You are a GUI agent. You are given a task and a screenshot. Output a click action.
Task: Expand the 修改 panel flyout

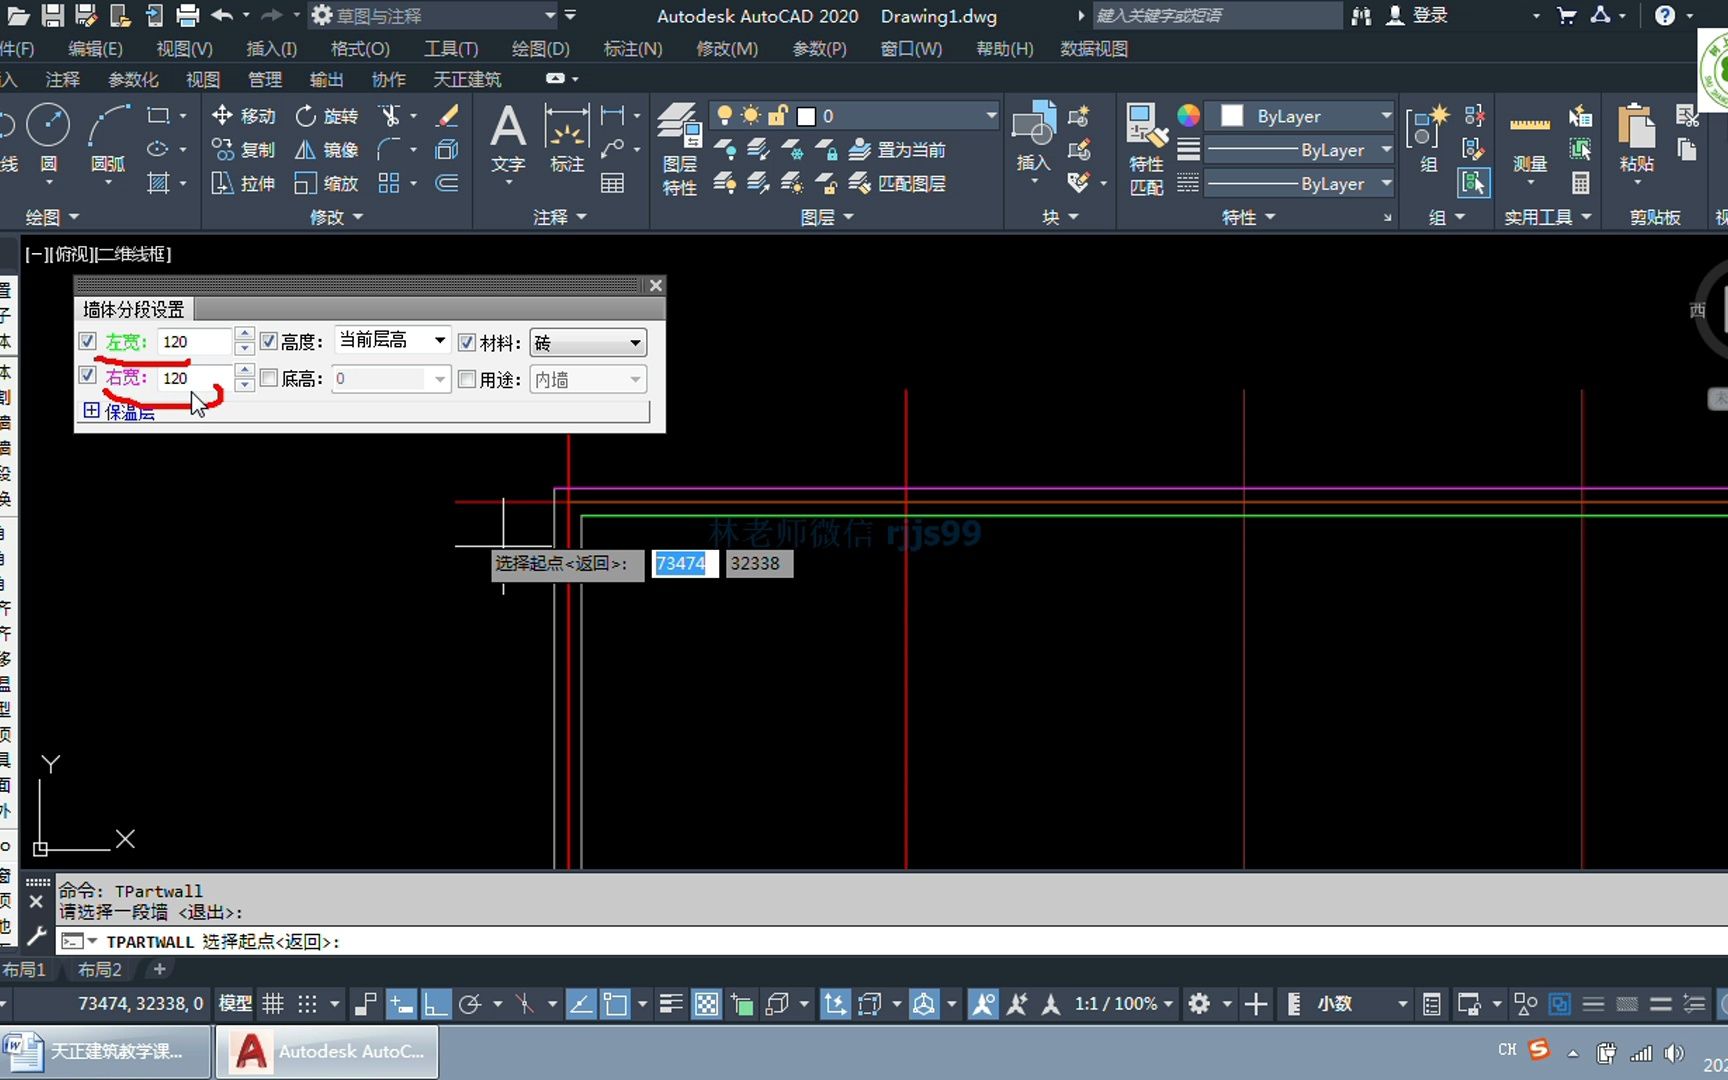(336, 217)
